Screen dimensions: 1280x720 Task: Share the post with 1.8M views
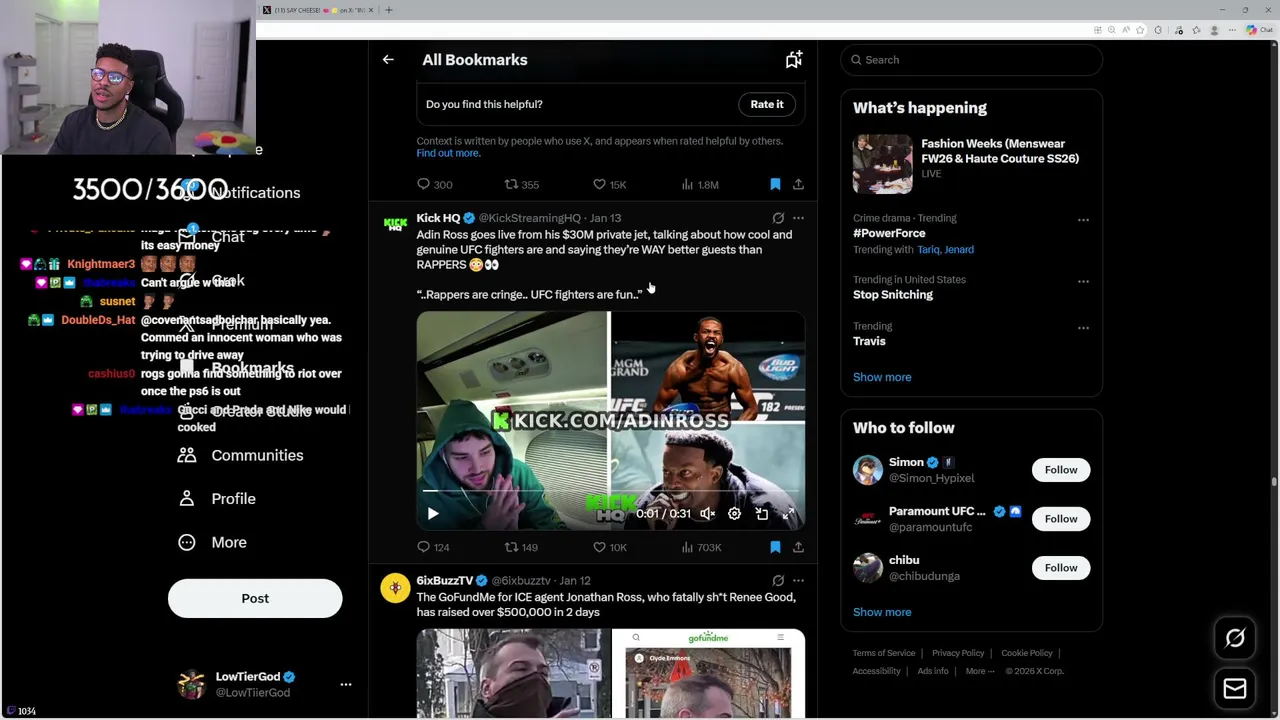(798, 185)
